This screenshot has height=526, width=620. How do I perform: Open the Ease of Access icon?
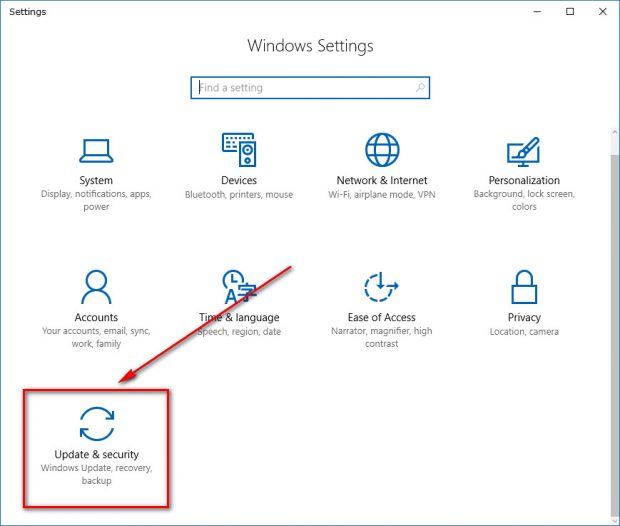381,287
